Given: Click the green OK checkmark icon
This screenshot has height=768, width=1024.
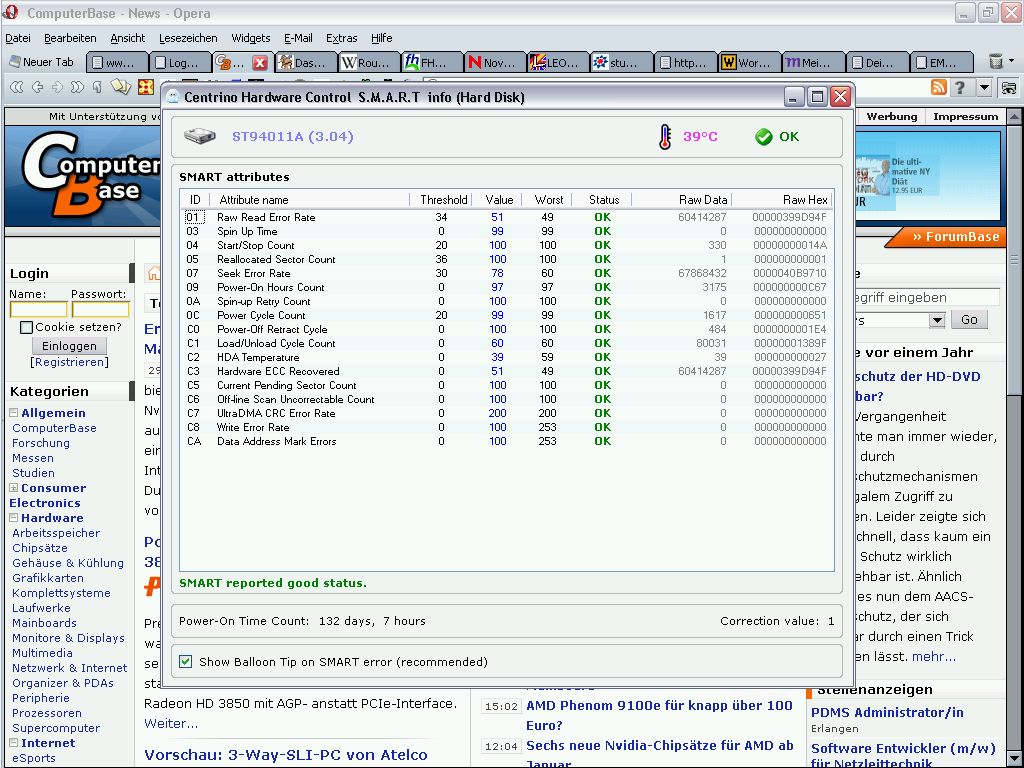Looking at the screenshot, I should [763, 136].
